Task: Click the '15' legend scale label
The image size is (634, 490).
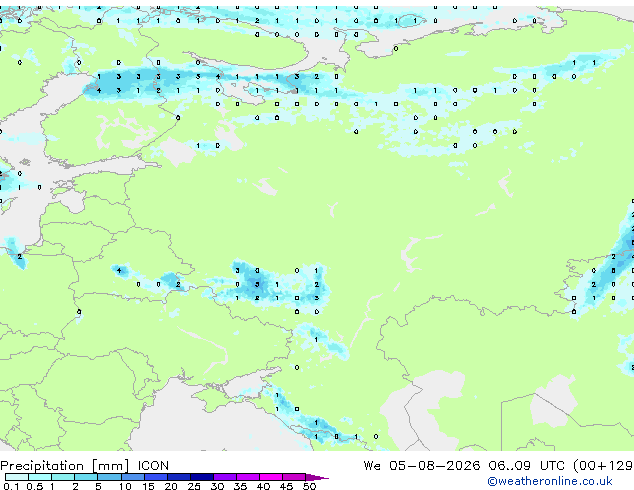Action: coord(148,486)
